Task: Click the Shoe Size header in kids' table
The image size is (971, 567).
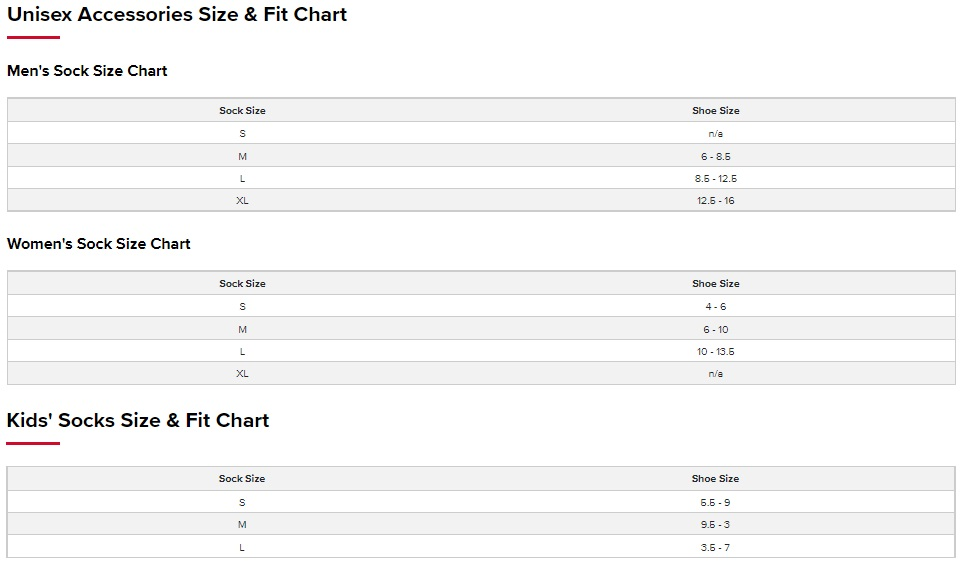Action: pos(715,478)
